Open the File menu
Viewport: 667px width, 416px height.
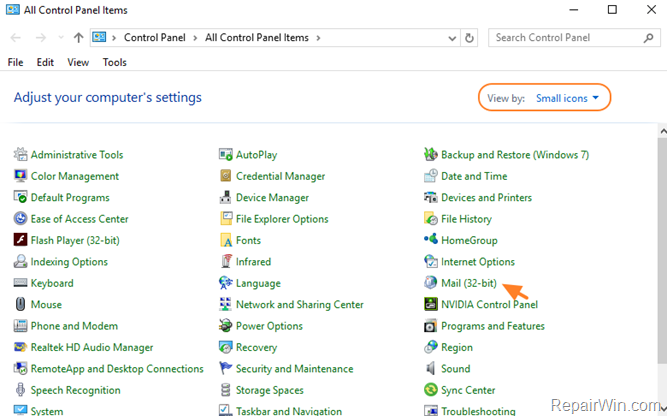click(x=15, y=63)
